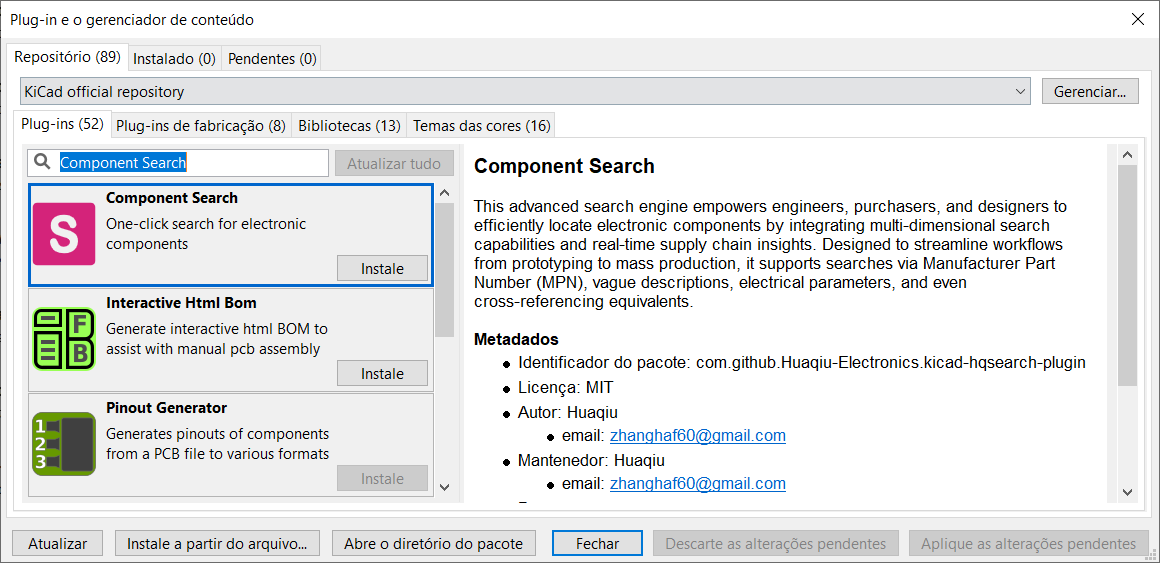Select the Component Search list entry title

pos(172,198)
